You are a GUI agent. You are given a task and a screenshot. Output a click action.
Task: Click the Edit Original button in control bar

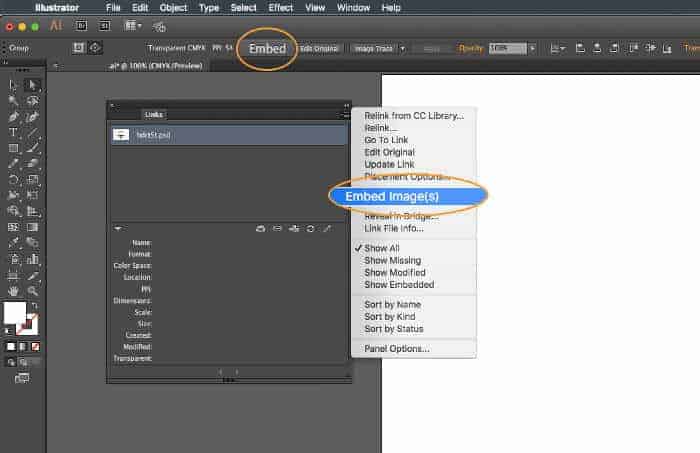[319, 48]
